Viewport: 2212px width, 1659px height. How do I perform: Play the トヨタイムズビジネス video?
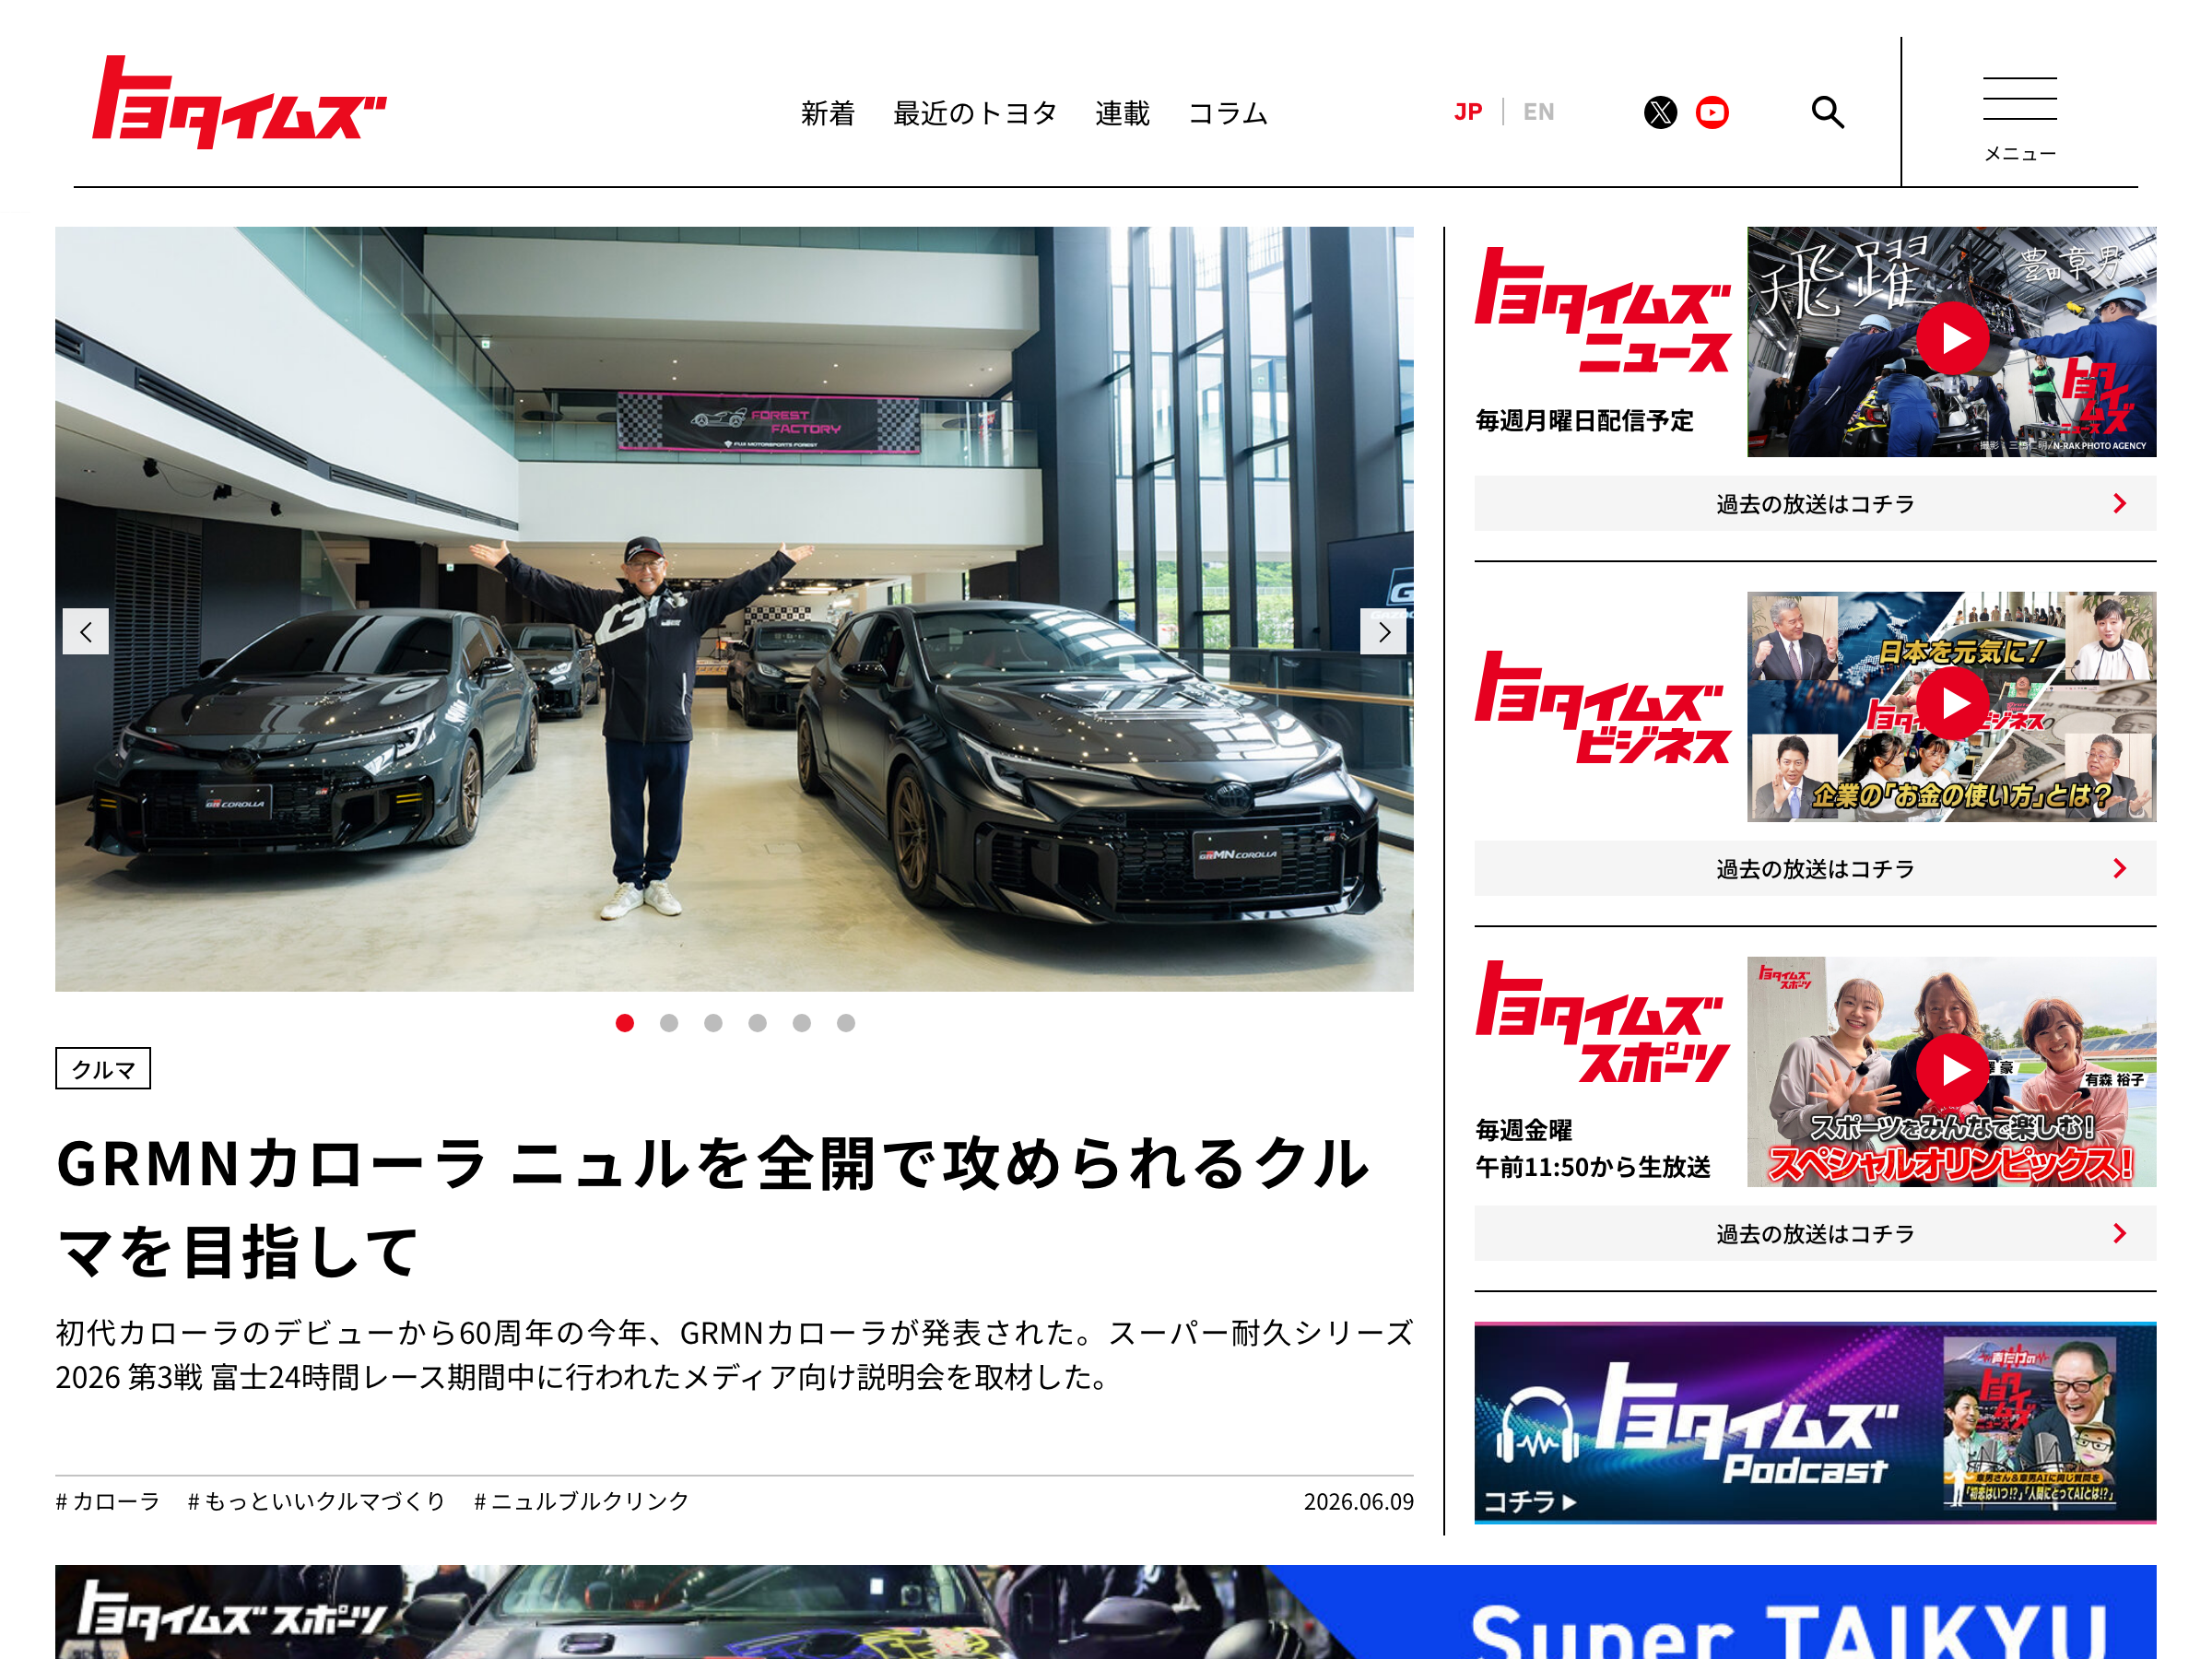1951,706
